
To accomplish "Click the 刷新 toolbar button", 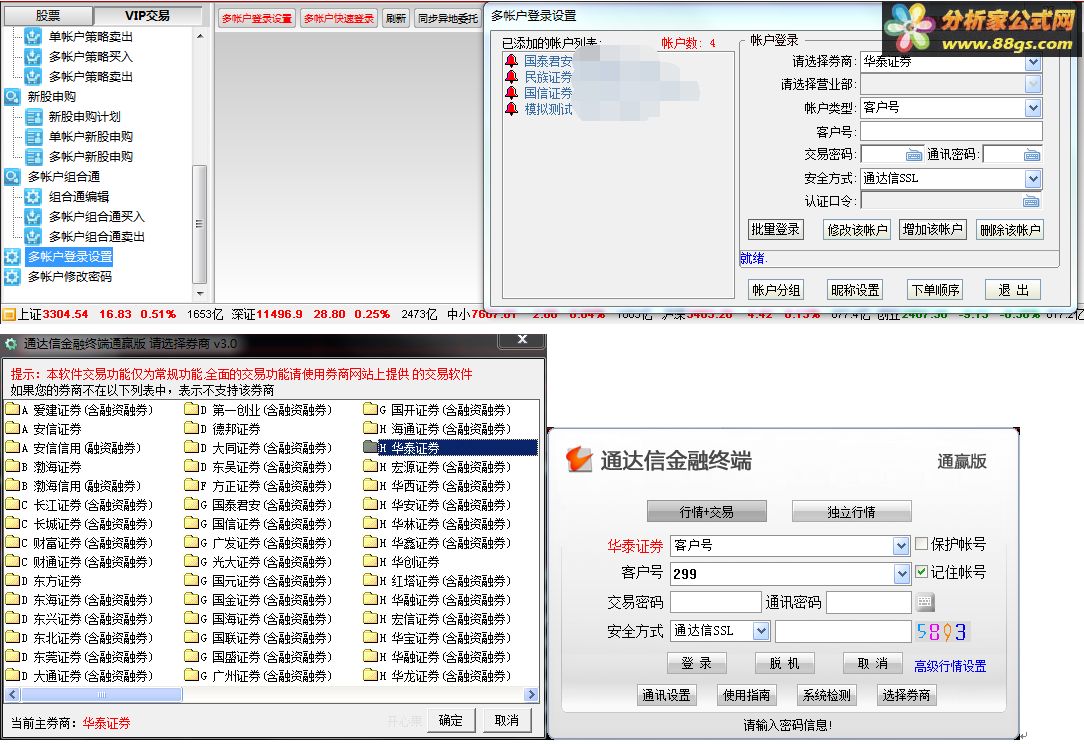I will coord(396,18).
